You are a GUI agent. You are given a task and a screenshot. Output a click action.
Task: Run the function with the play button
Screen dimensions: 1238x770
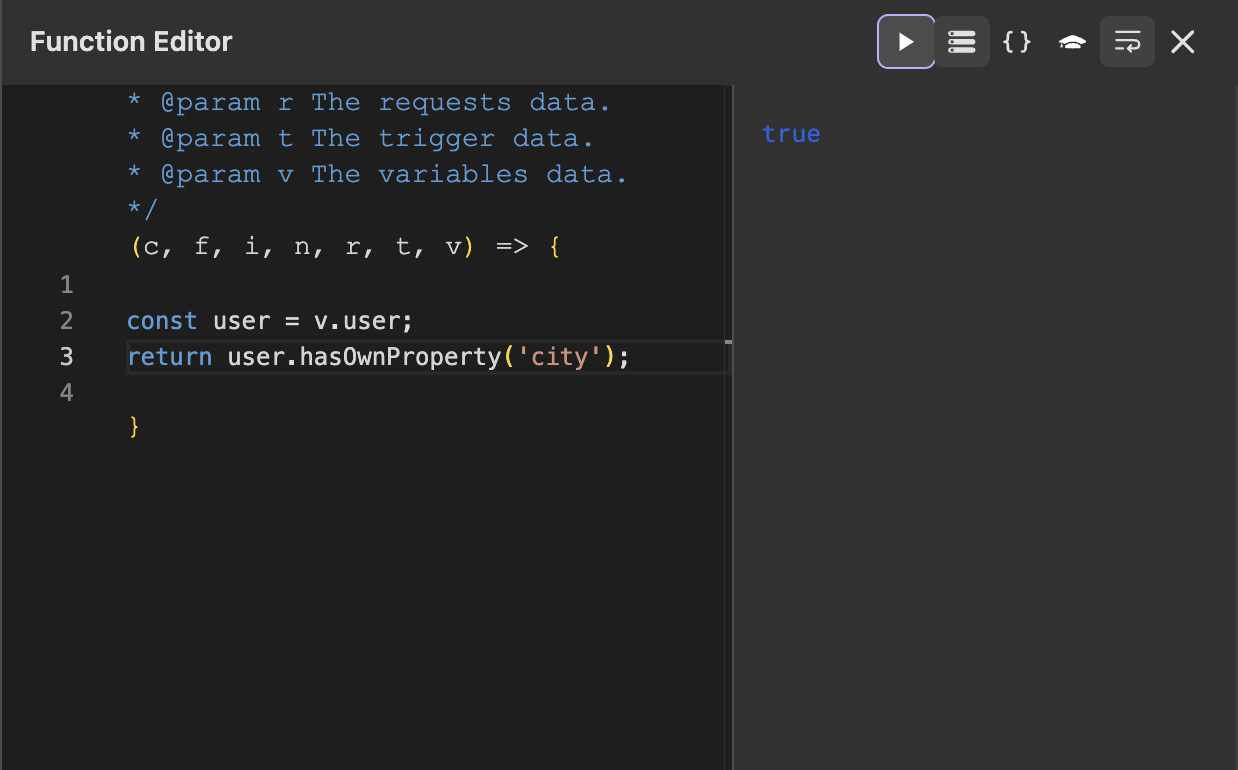pyautogui.click(x=906, y=42)
